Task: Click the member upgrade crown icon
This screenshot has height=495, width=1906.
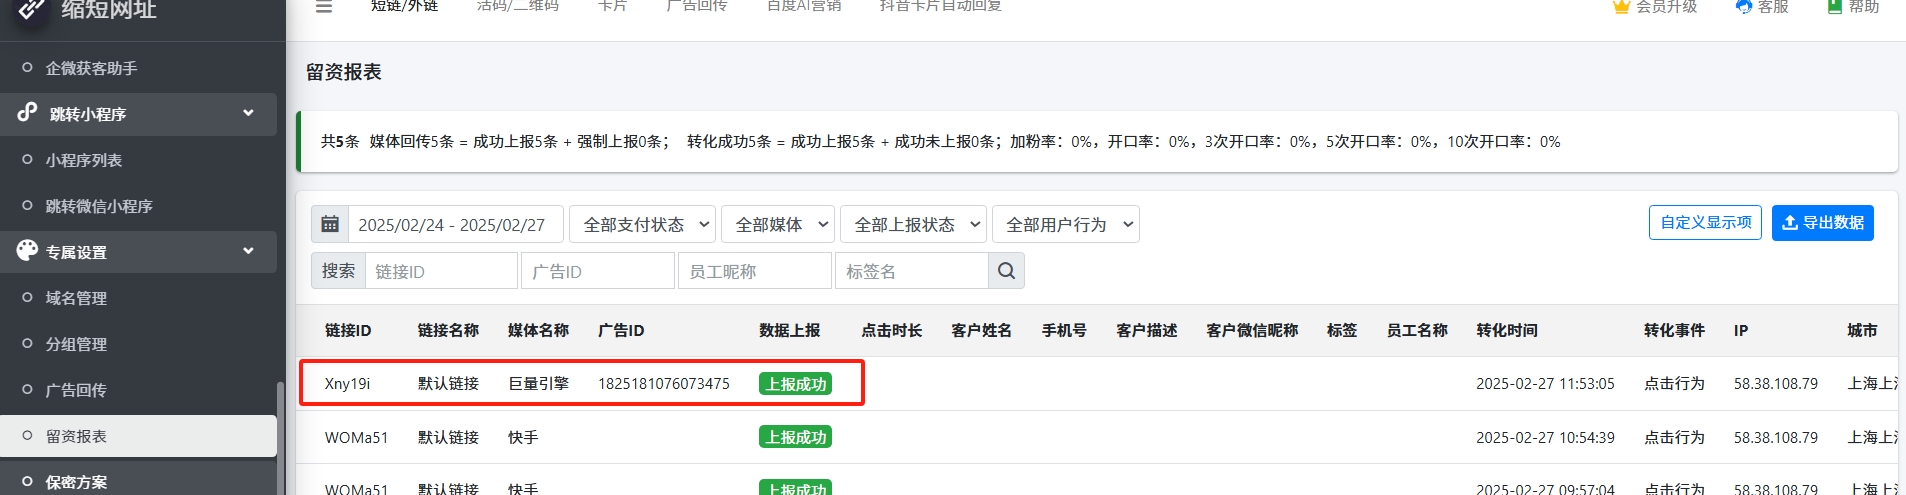Action: [x=1621, y=7]
